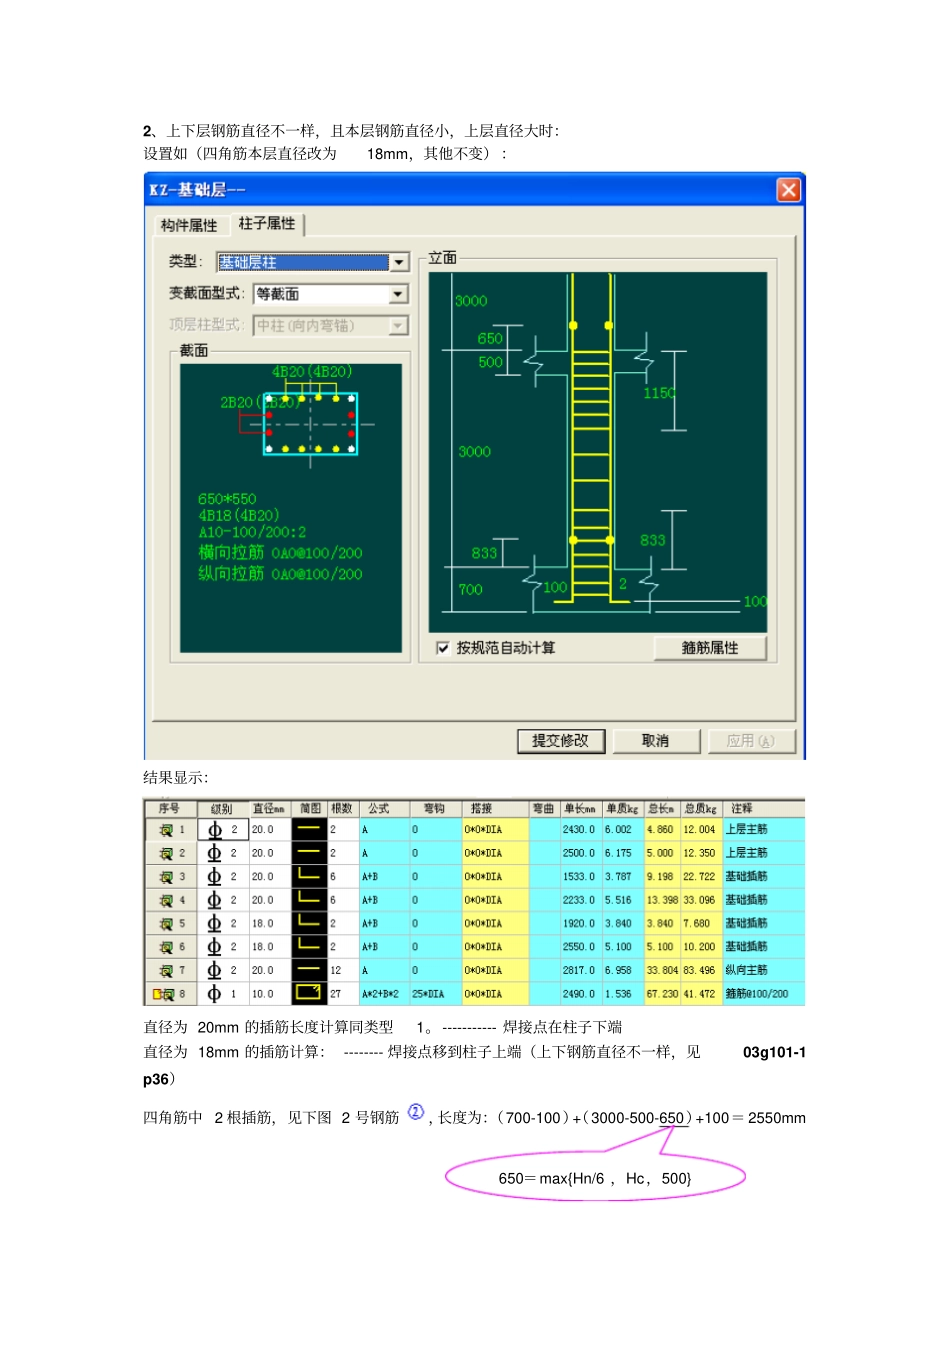
Task: Open the 类型 dropdown arrow
Action: pyautogui.click(x=399, y=262)
